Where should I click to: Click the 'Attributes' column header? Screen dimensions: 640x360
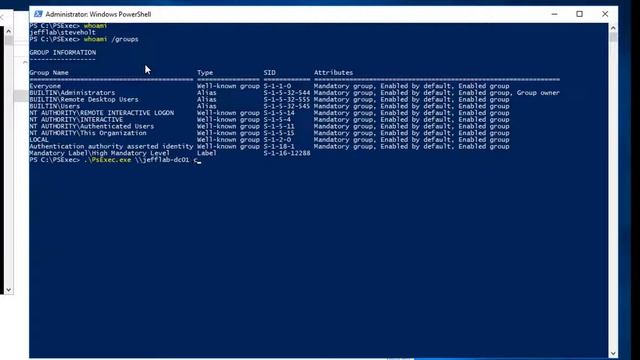pos(333,72)
